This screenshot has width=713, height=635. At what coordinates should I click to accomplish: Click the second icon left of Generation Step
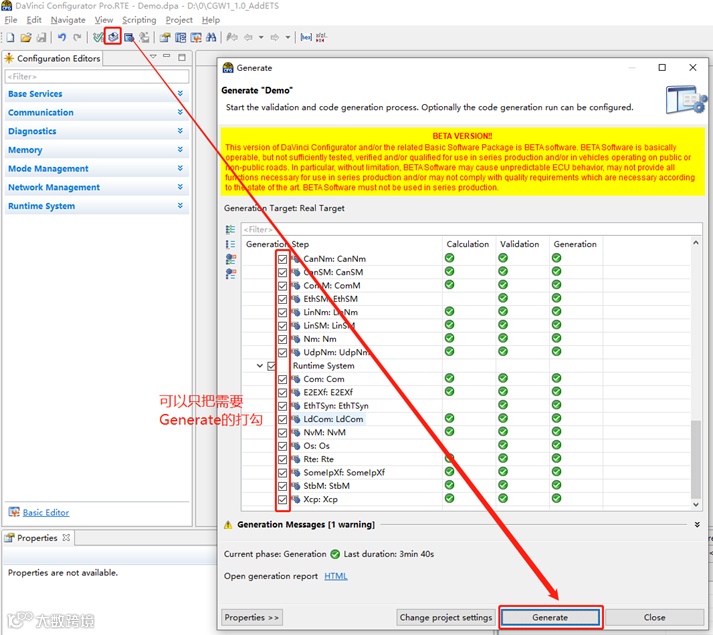[x=231, y=244]
